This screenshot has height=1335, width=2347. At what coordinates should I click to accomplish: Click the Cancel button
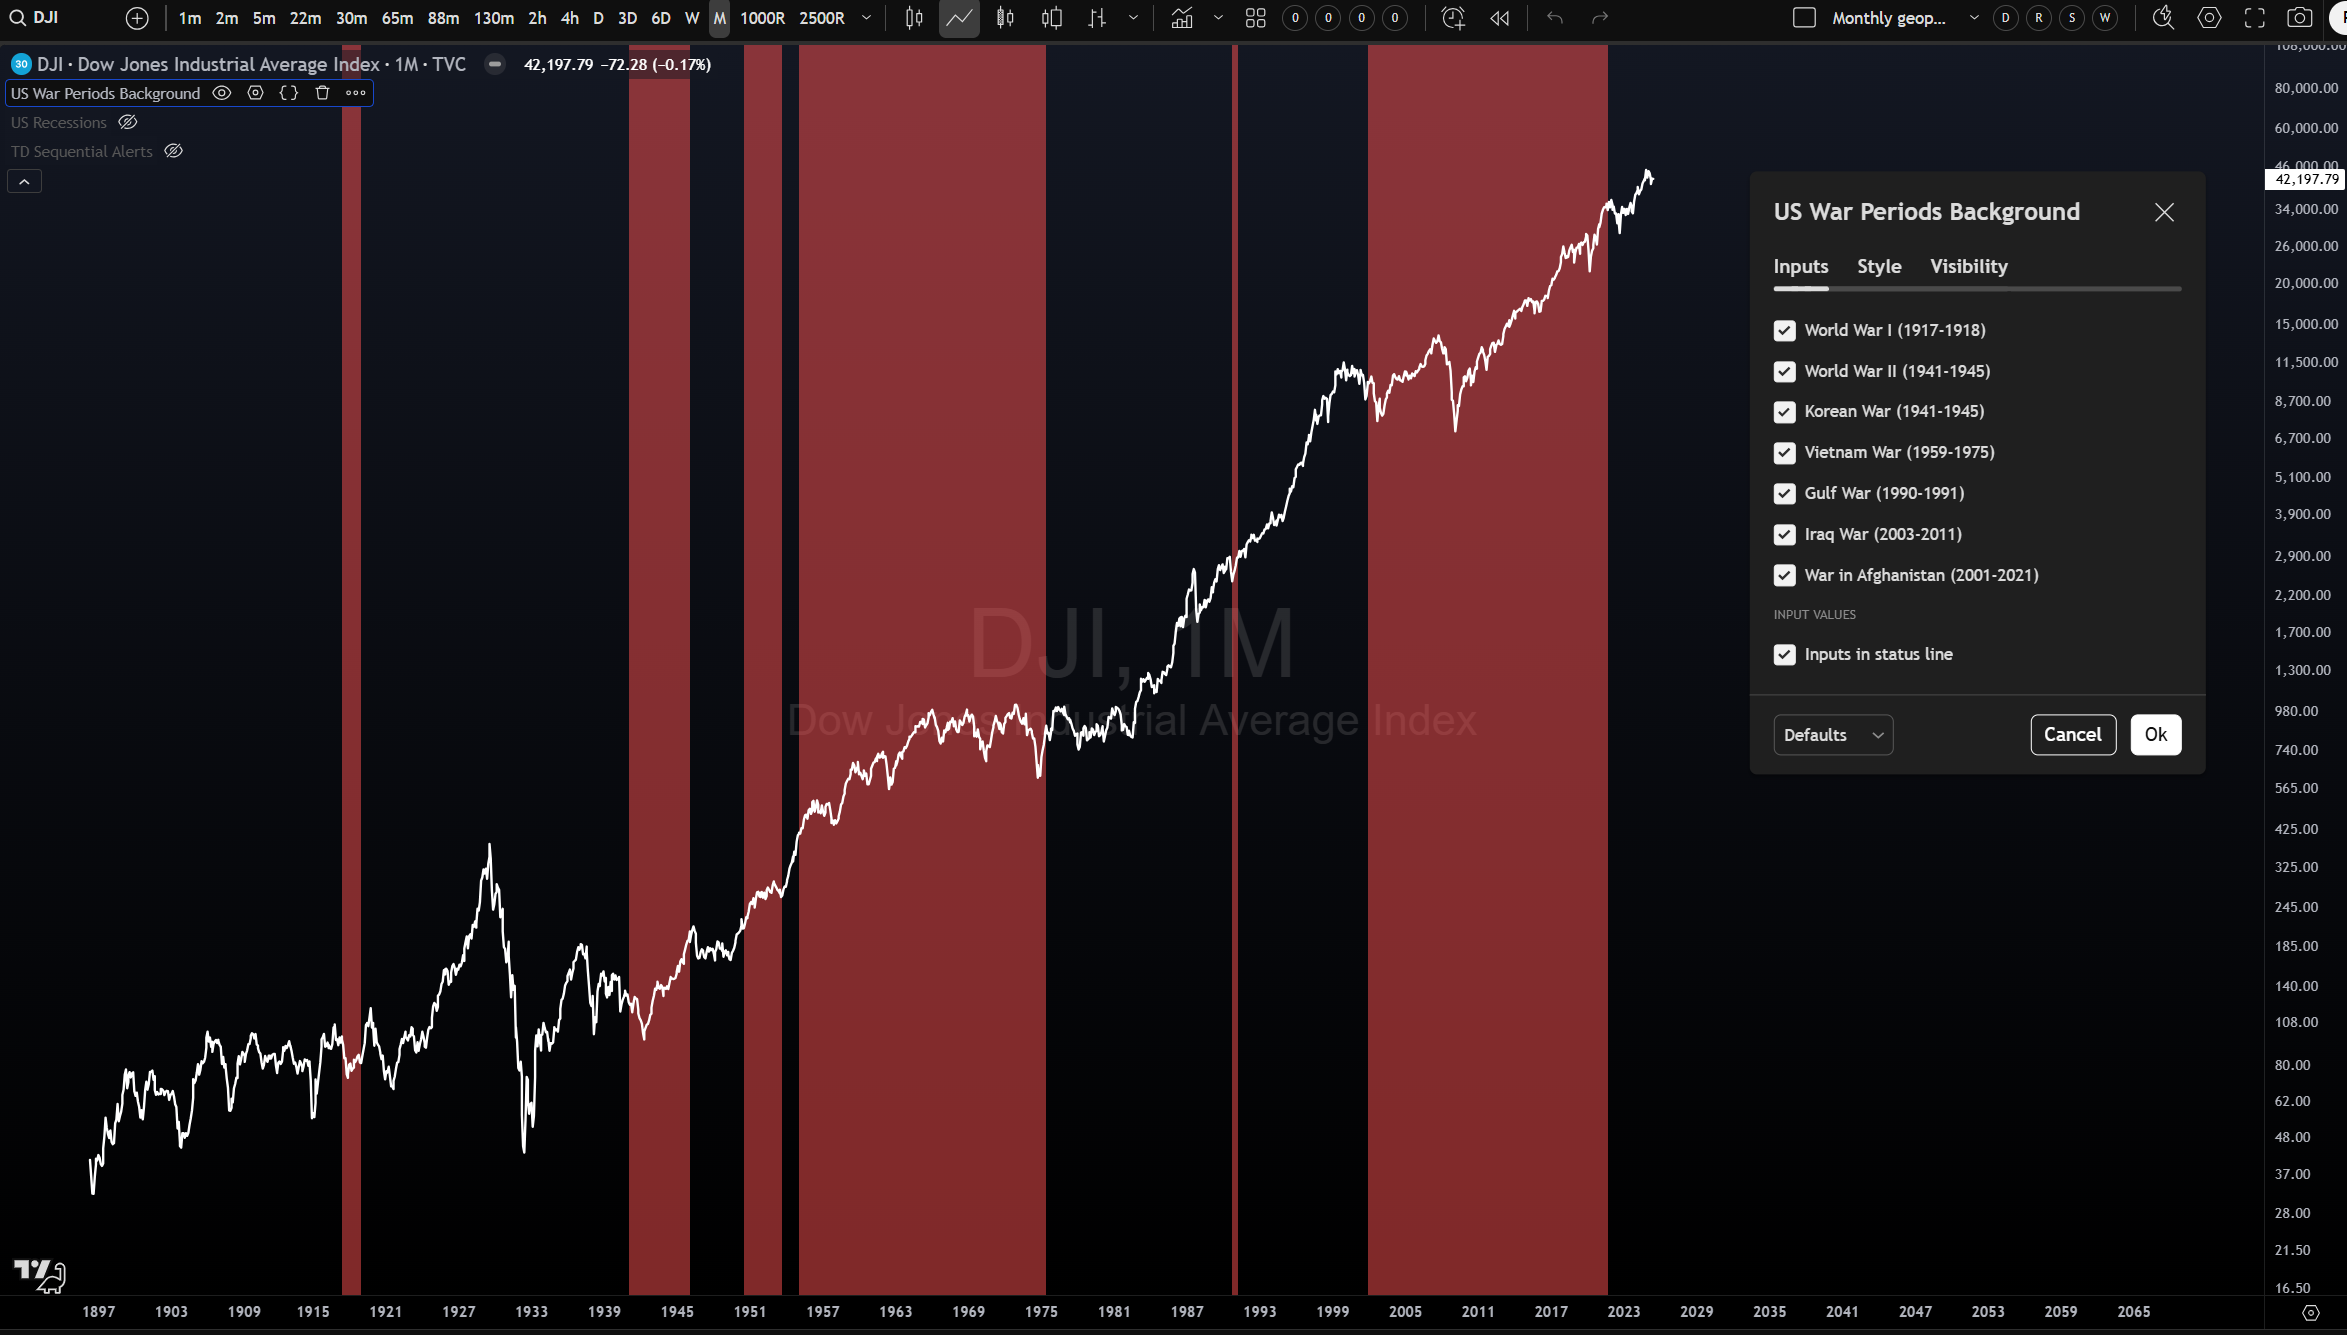tap(2072, 735)
